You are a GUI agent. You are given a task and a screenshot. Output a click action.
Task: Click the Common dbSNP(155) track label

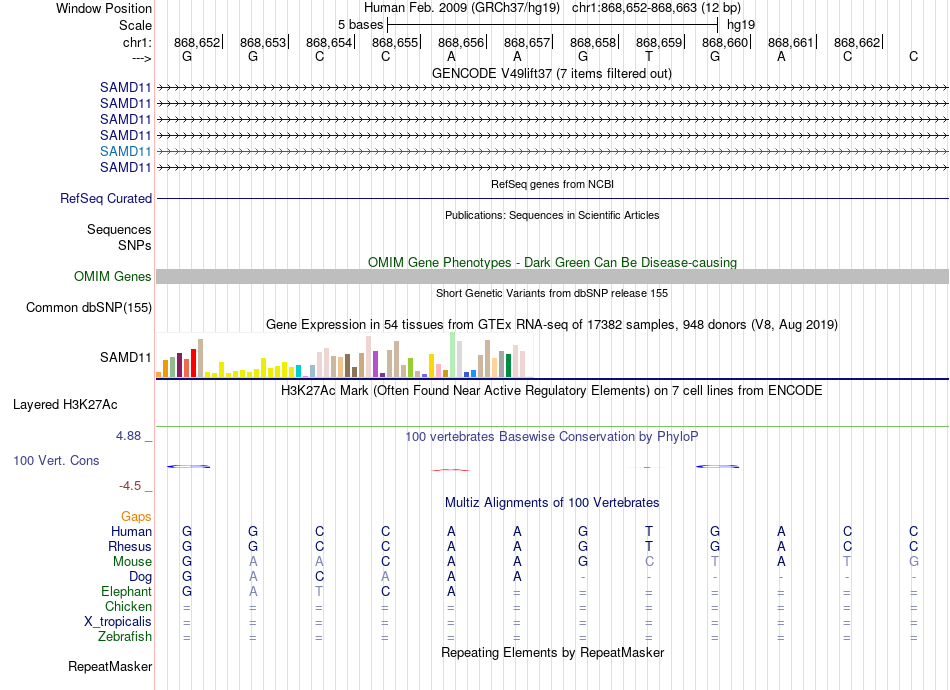coord(89,308)
